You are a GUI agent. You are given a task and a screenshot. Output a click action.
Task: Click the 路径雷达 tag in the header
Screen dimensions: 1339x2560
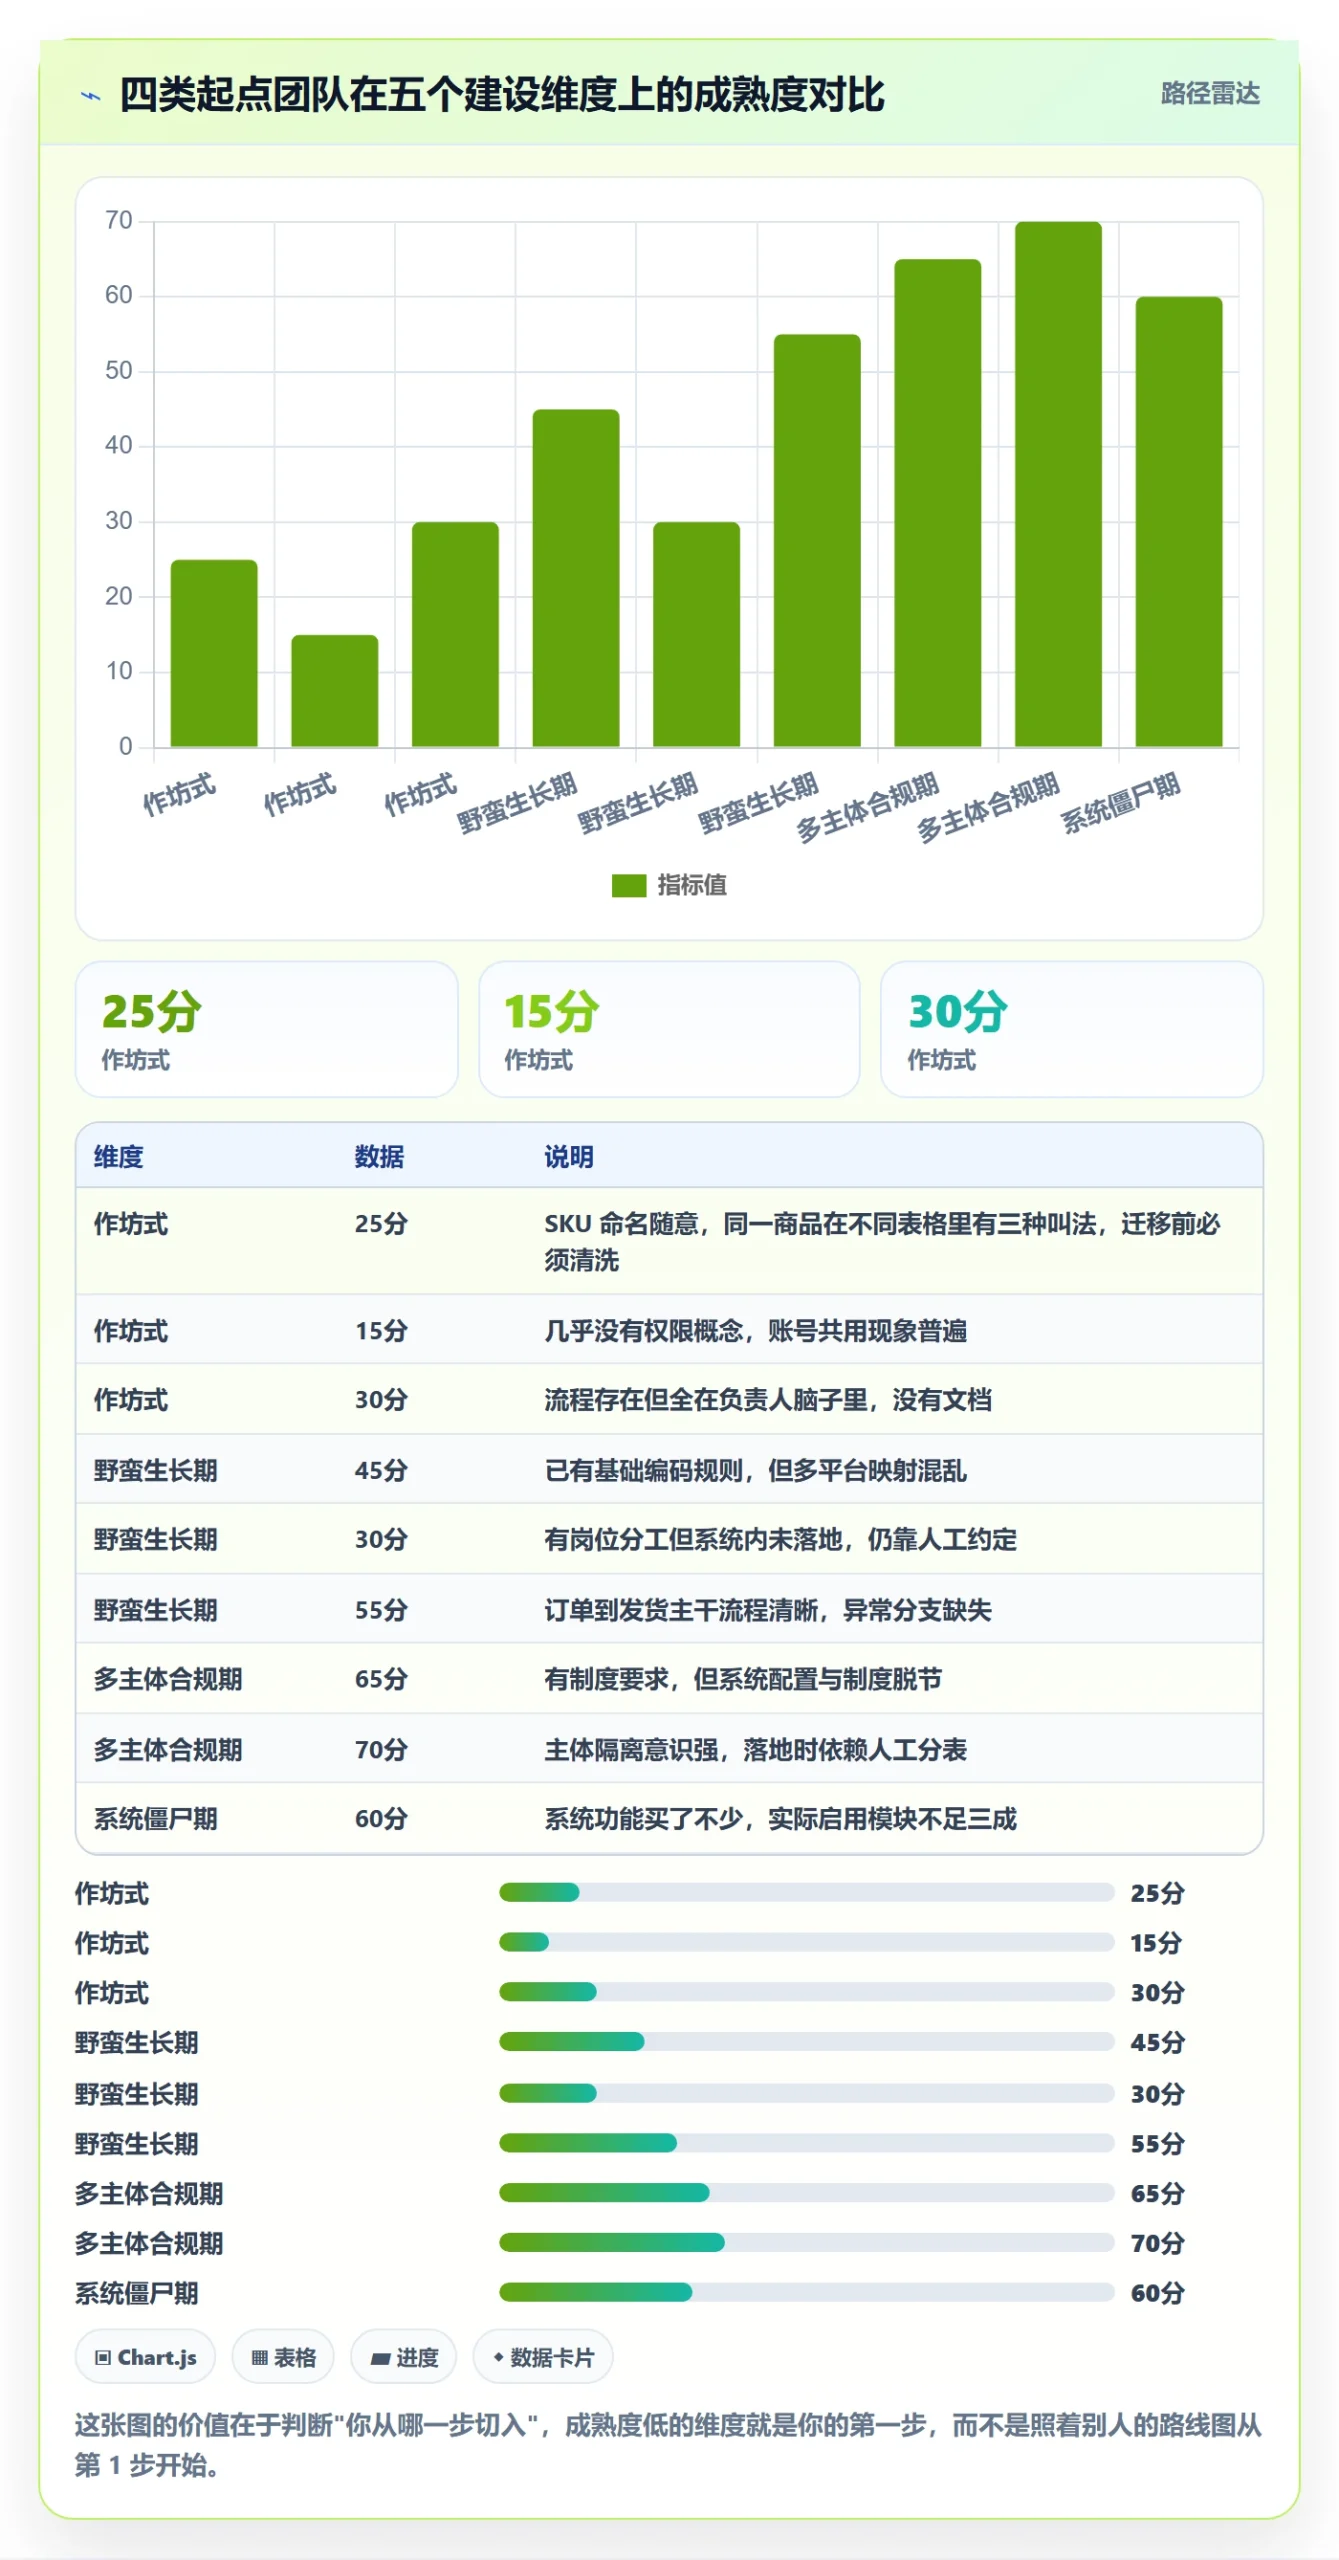point(1209,94)
